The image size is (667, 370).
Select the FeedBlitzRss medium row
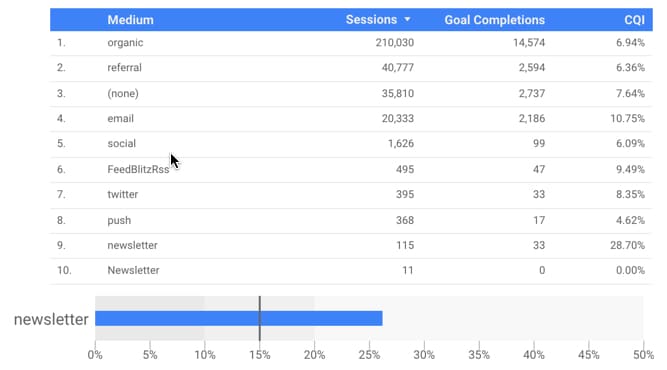click(x=351, y=170)
